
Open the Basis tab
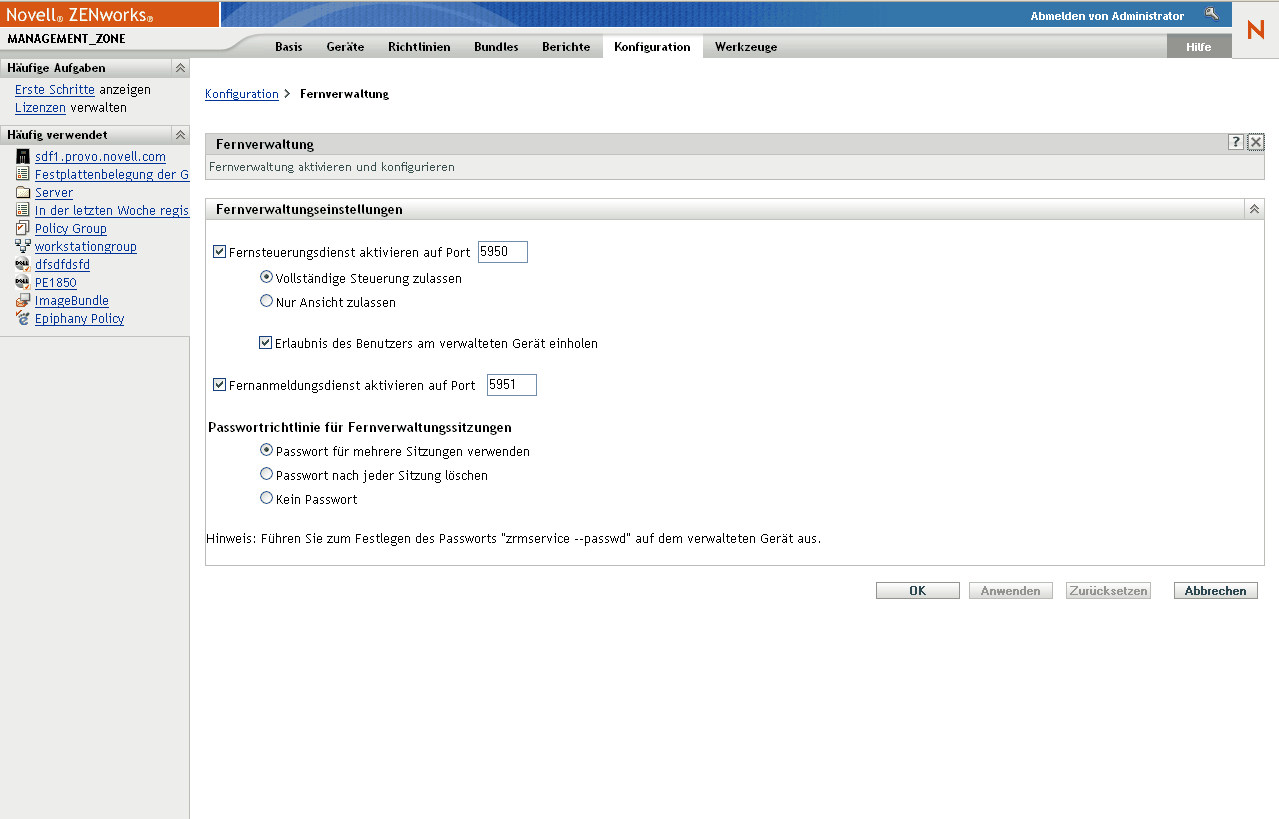pyautogui.click(x=288, y=47)
